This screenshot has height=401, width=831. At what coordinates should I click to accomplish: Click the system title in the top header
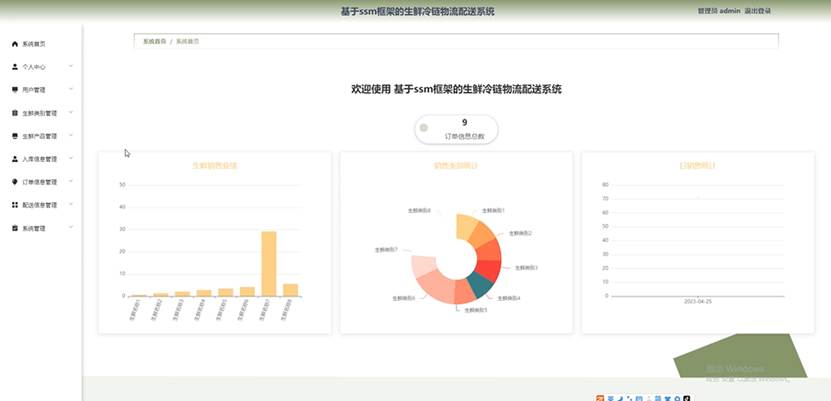point(418,12)
